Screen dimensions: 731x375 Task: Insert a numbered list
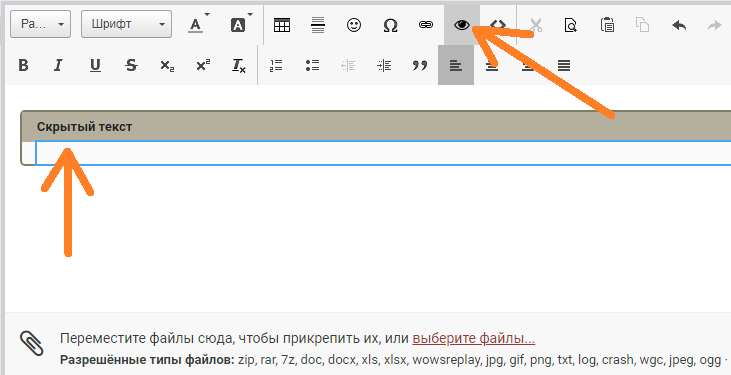276,65
